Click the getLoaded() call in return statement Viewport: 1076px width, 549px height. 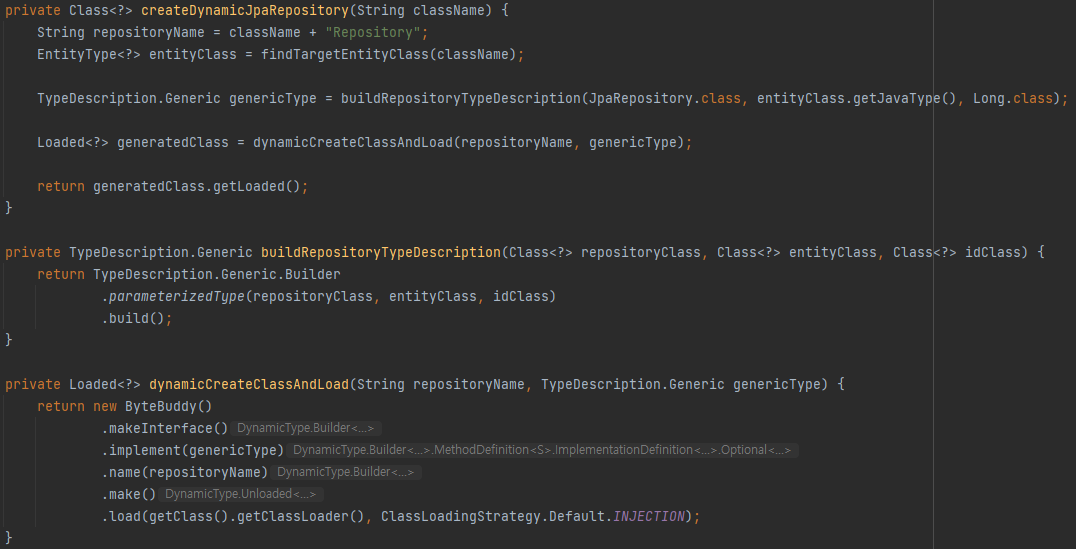[x=257, y=186]
